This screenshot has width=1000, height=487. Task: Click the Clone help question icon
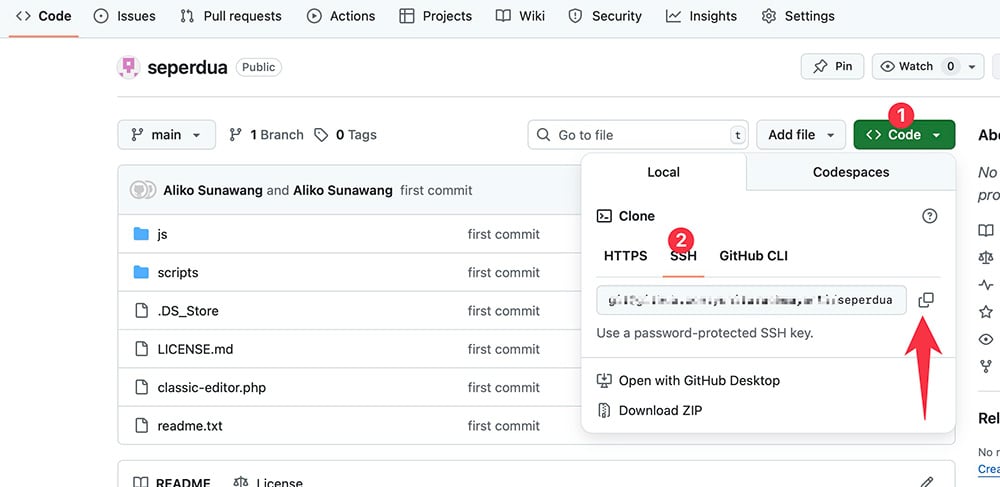tap(930, 216)
